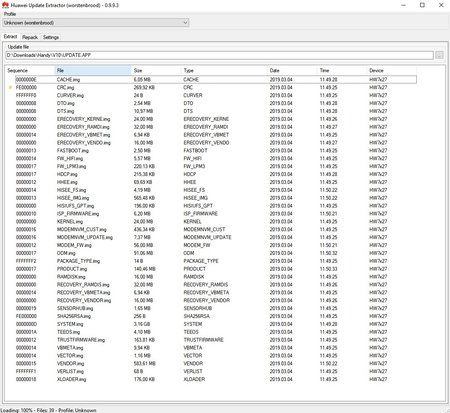Screen dimensions: 450x413
Task: Select the RECOVERY_RAMDIS.img row
Action: click(216, 285)
